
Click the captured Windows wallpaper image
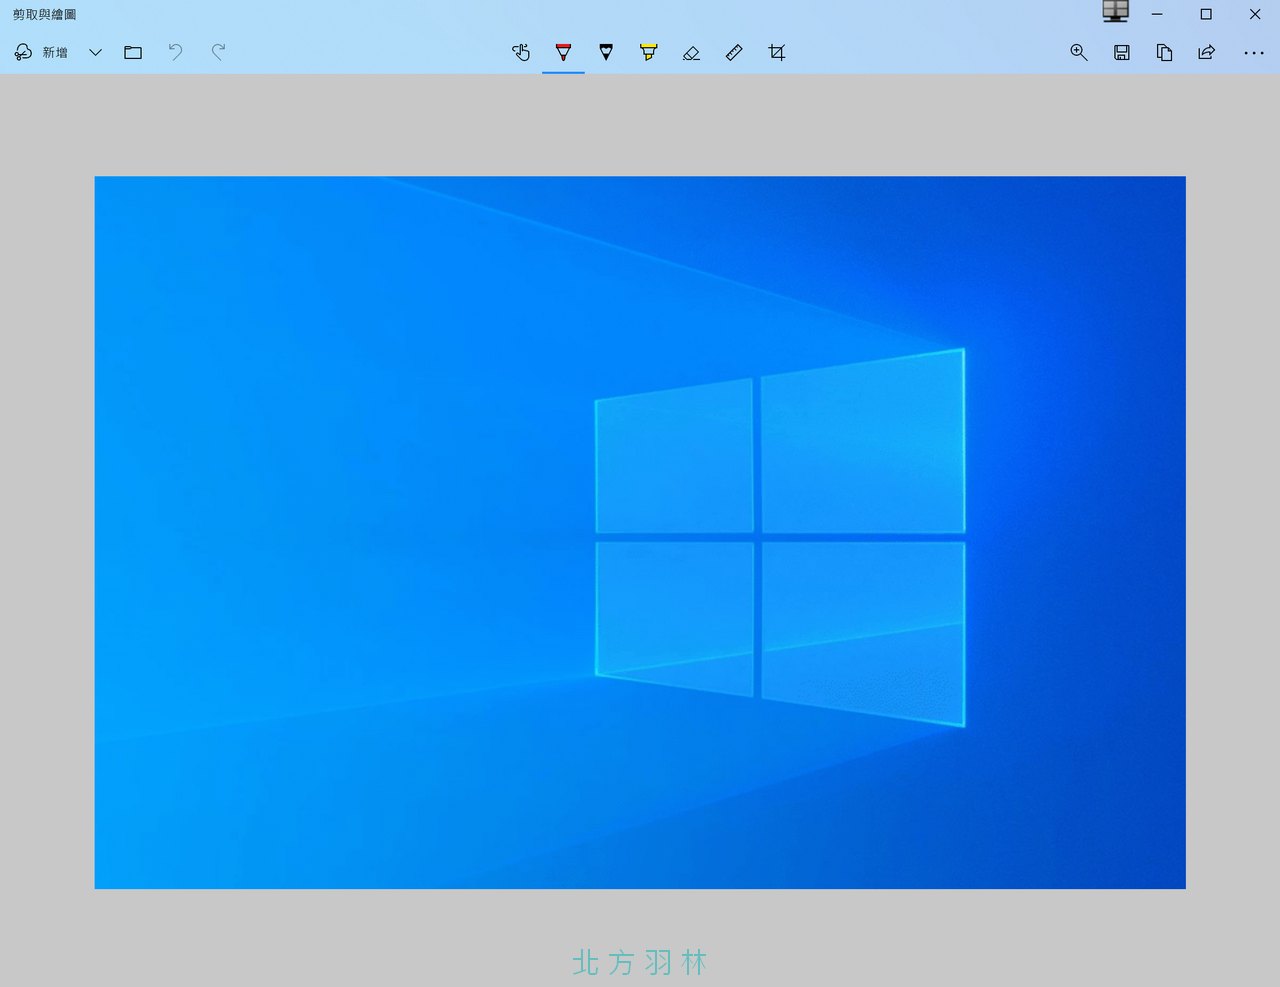pyautogui.click(x=640, y=532)
